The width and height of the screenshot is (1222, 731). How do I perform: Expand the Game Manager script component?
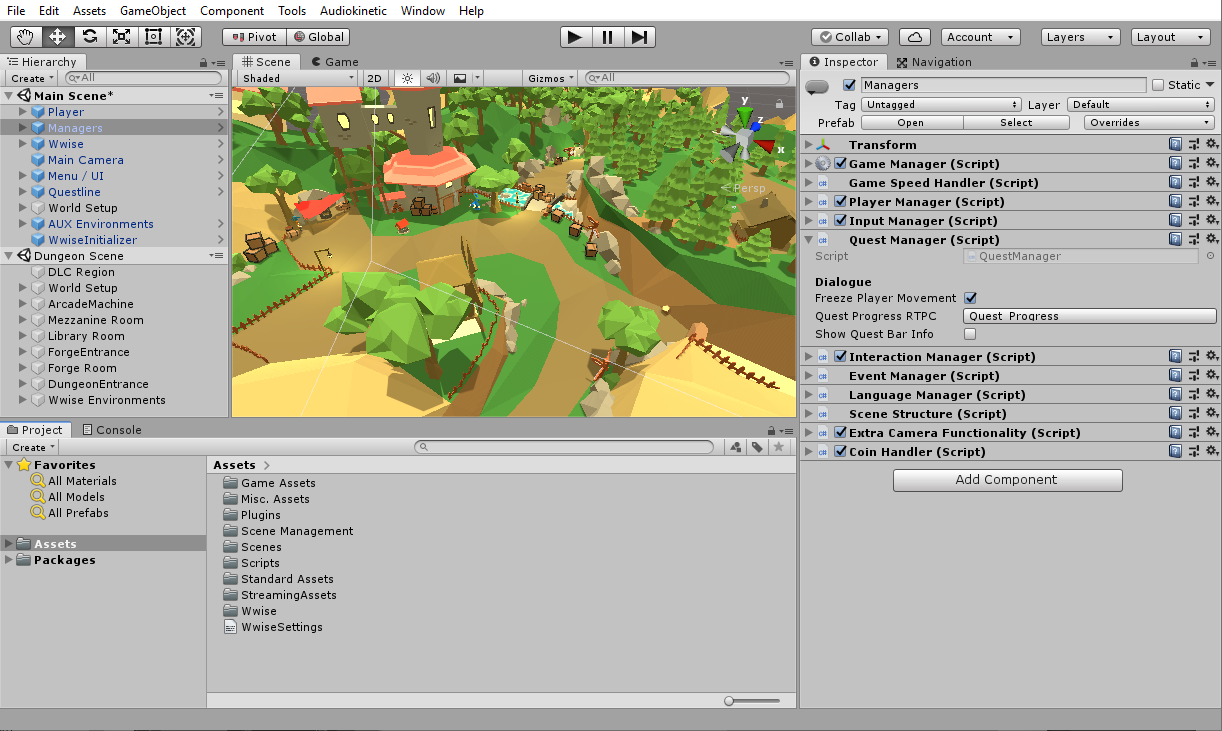point(809,164)
